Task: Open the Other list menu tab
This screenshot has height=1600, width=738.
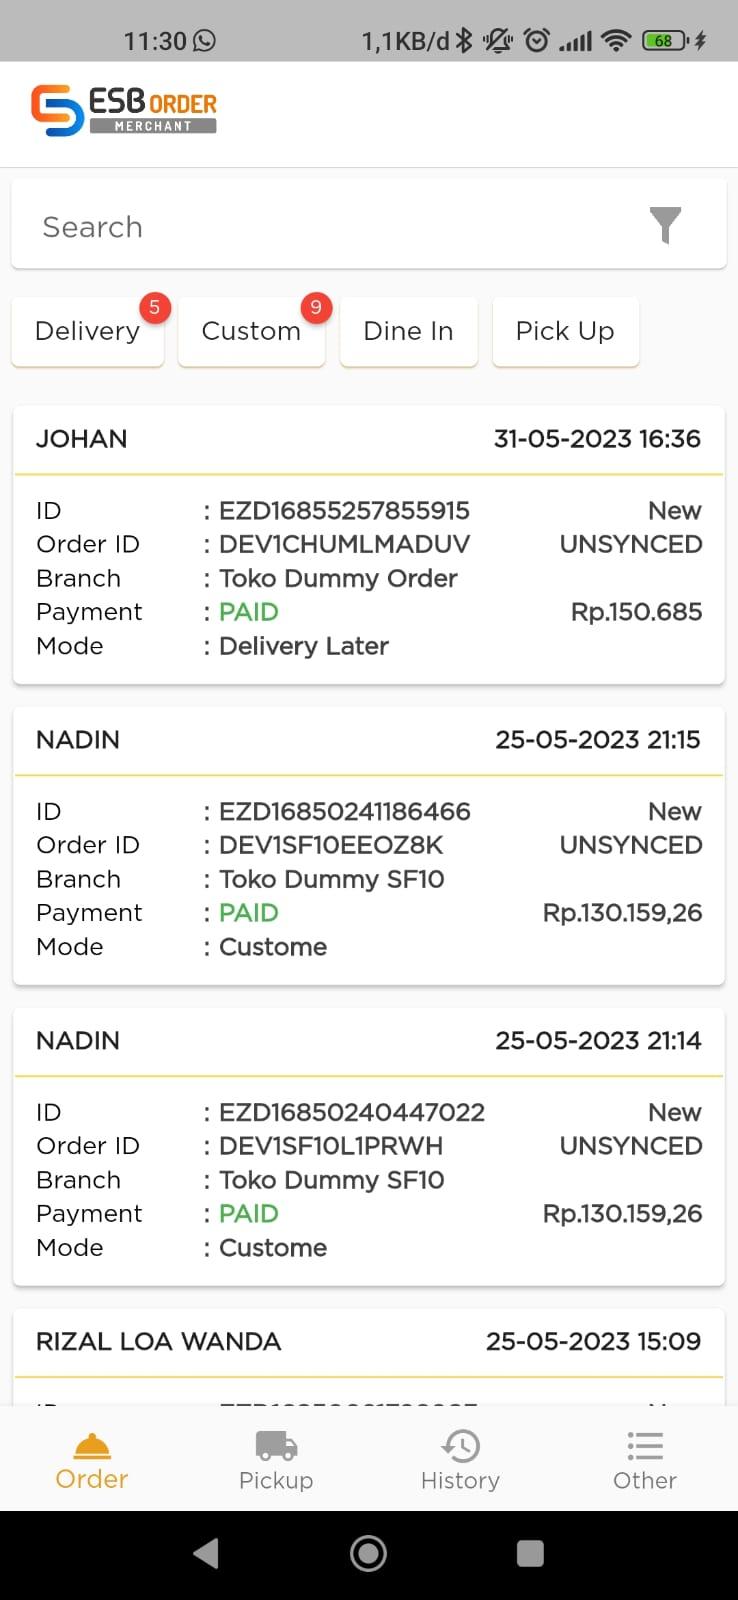Action: (x=645, y=1461)
